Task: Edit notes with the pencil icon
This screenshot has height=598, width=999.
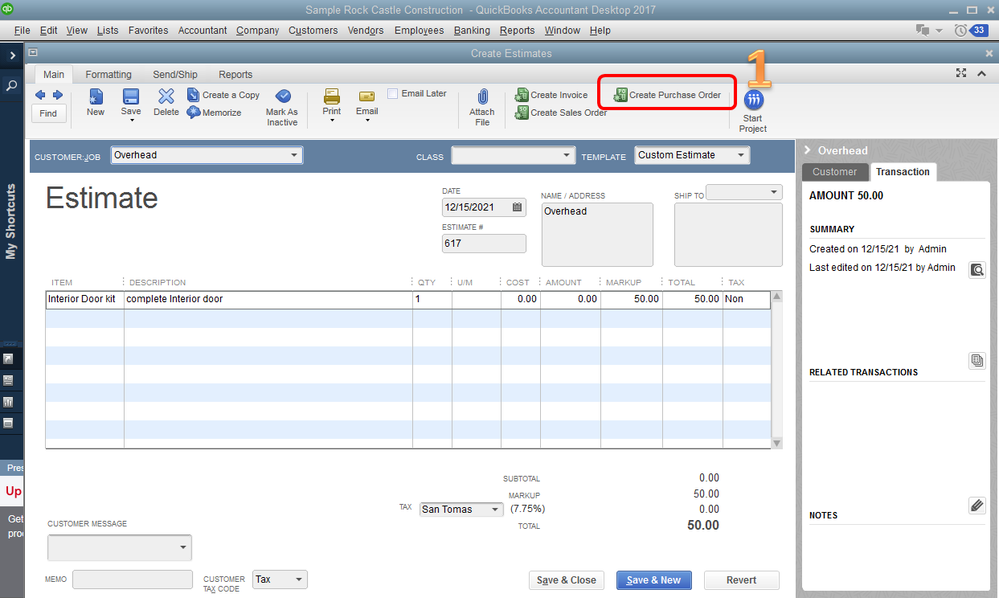Action: tap(977, 506)
